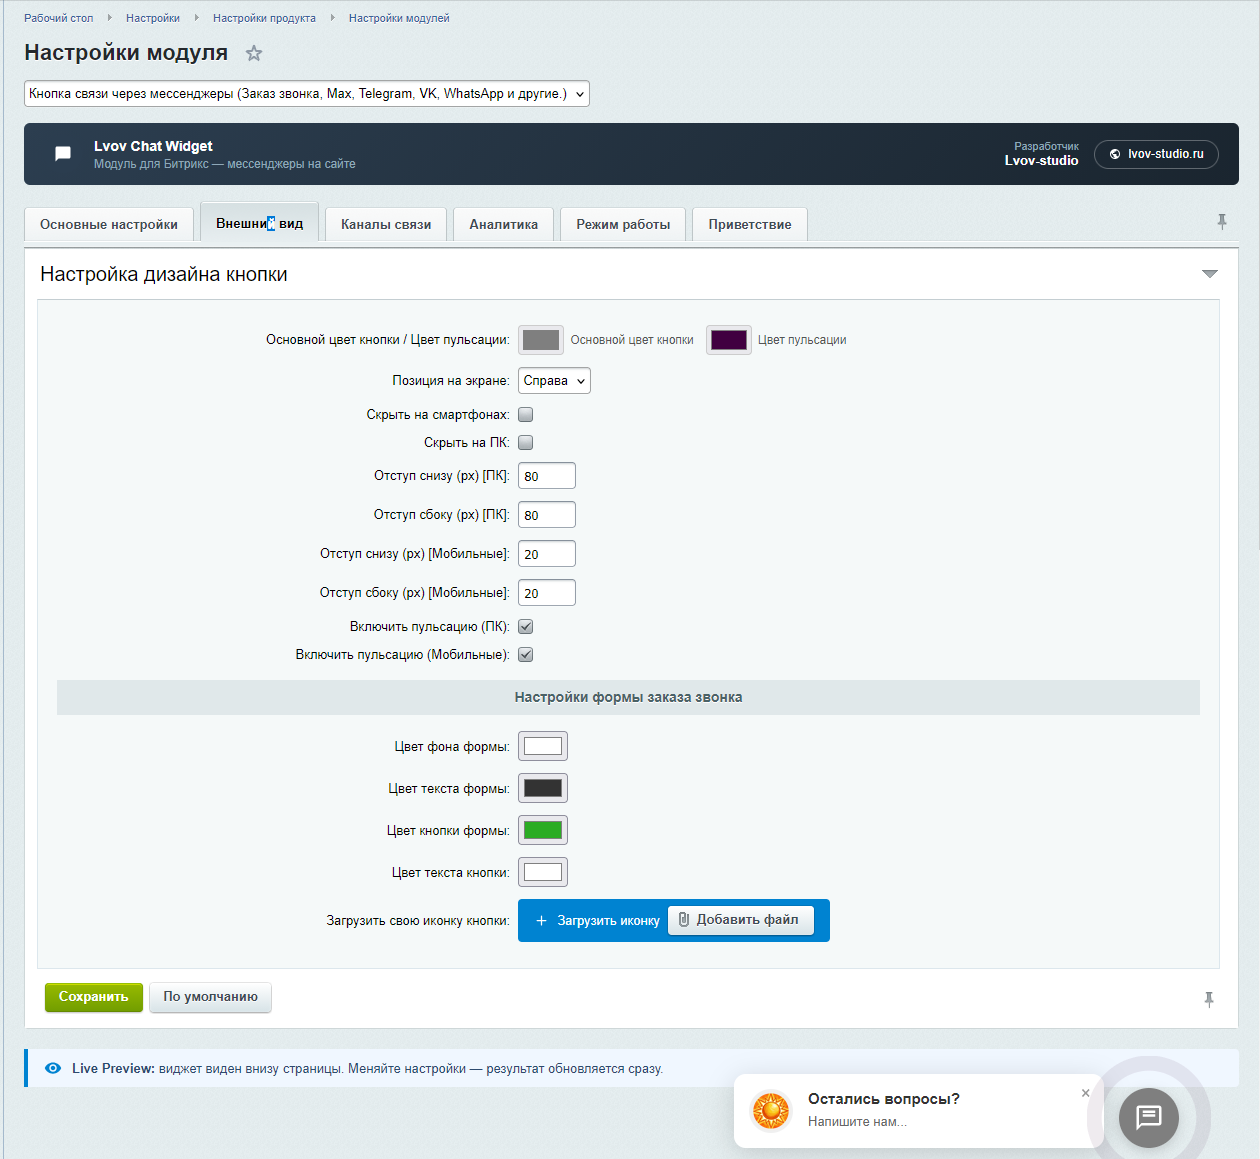The width and height of the screenshot is (1260, 1159).
Task: Open the chat widget bubble at bottom right
Action: (1148, 1118)
